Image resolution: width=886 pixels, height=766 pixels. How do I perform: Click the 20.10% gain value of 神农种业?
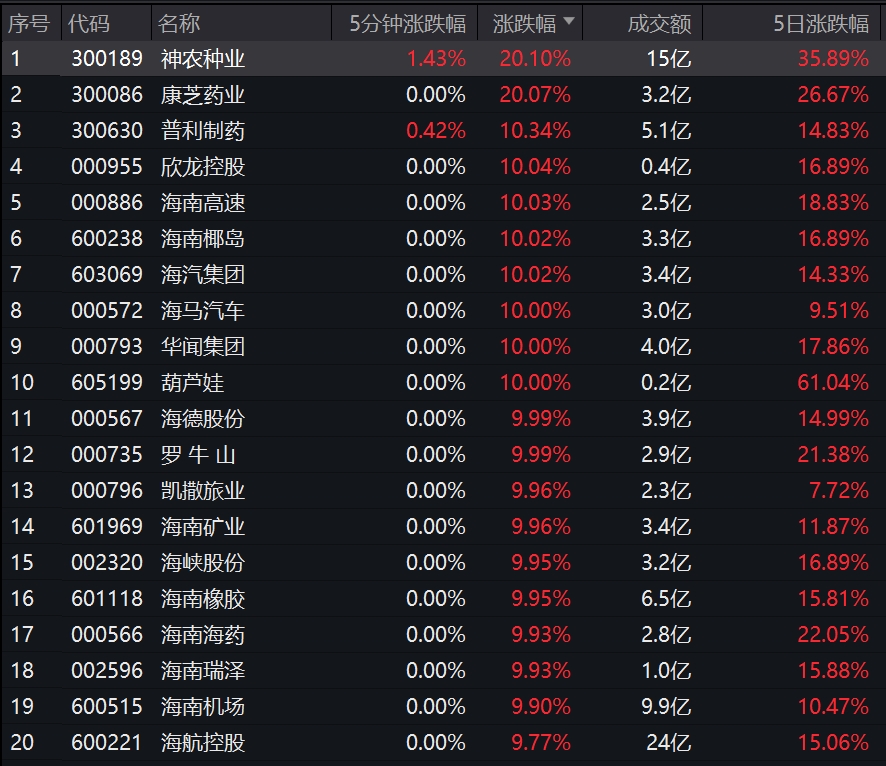(535, 58)
